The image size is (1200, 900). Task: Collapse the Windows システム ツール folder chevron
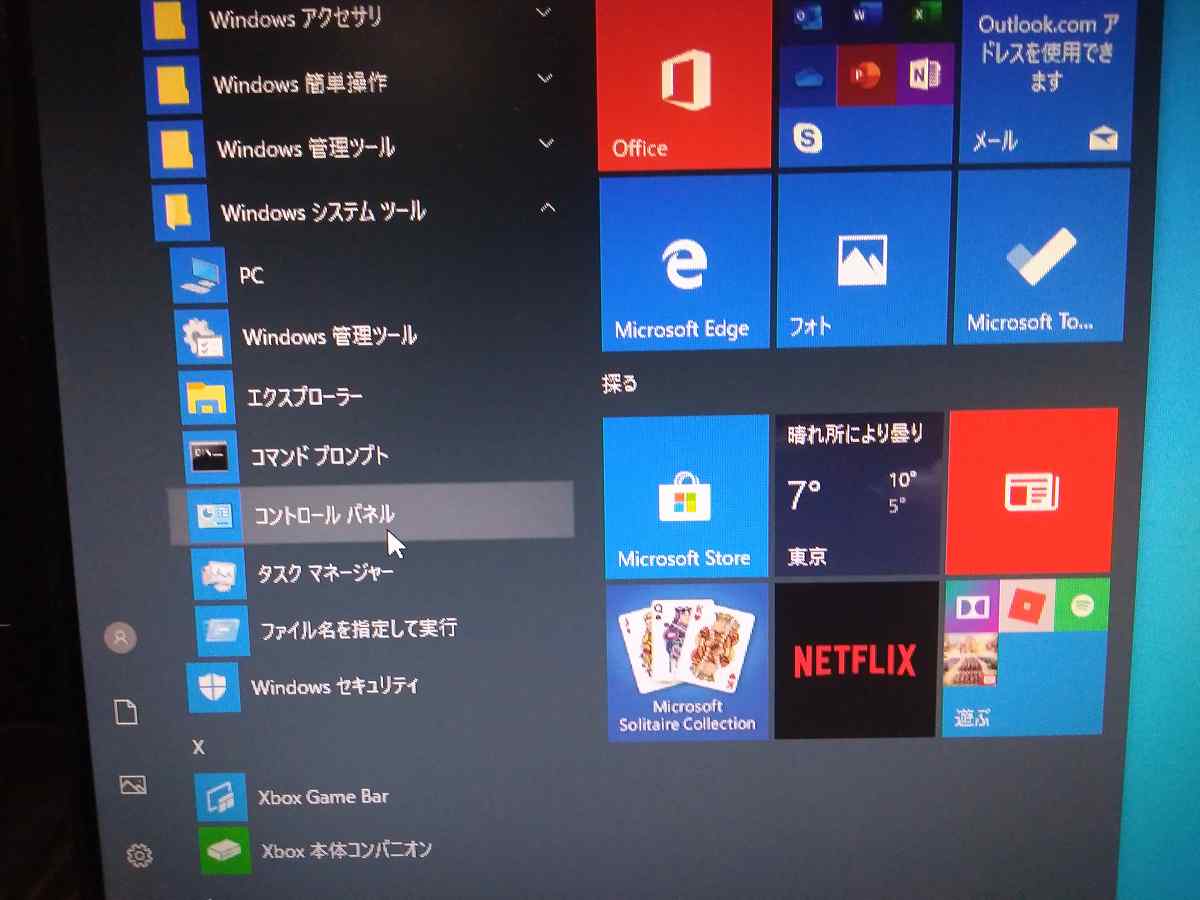tap(547, 208)
